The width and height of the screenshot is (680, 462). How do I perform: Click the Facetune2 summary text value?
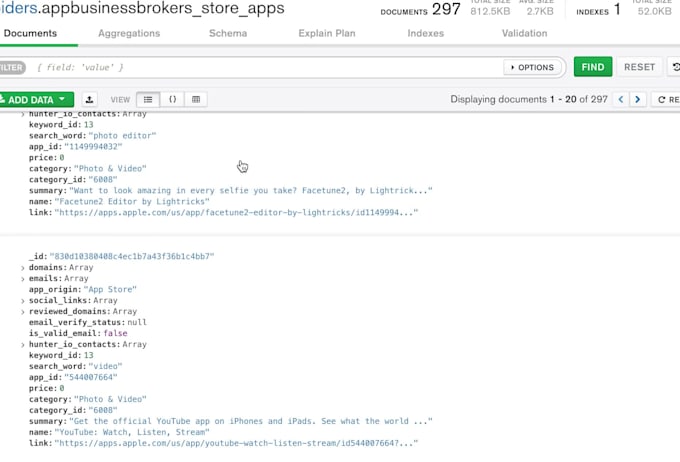251,190
